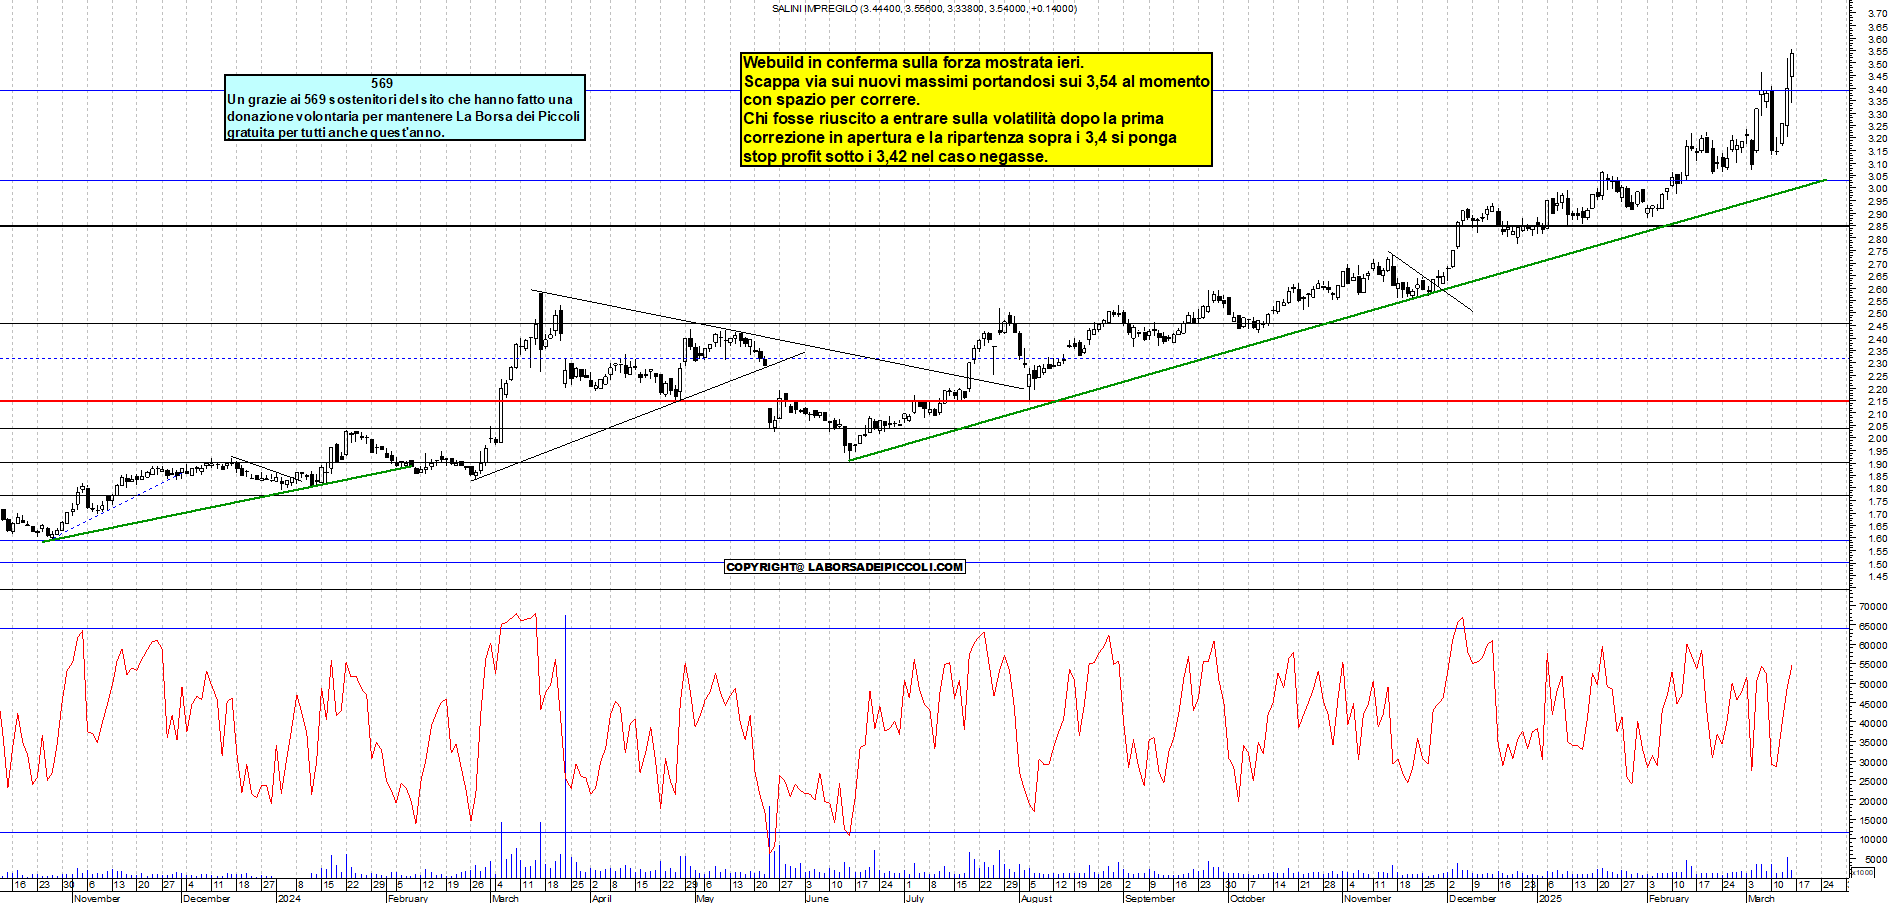This screenshot has width=1890, height=903.
Task: Click the August month label
Action: pyautogui.click(x=1036, y=898)
